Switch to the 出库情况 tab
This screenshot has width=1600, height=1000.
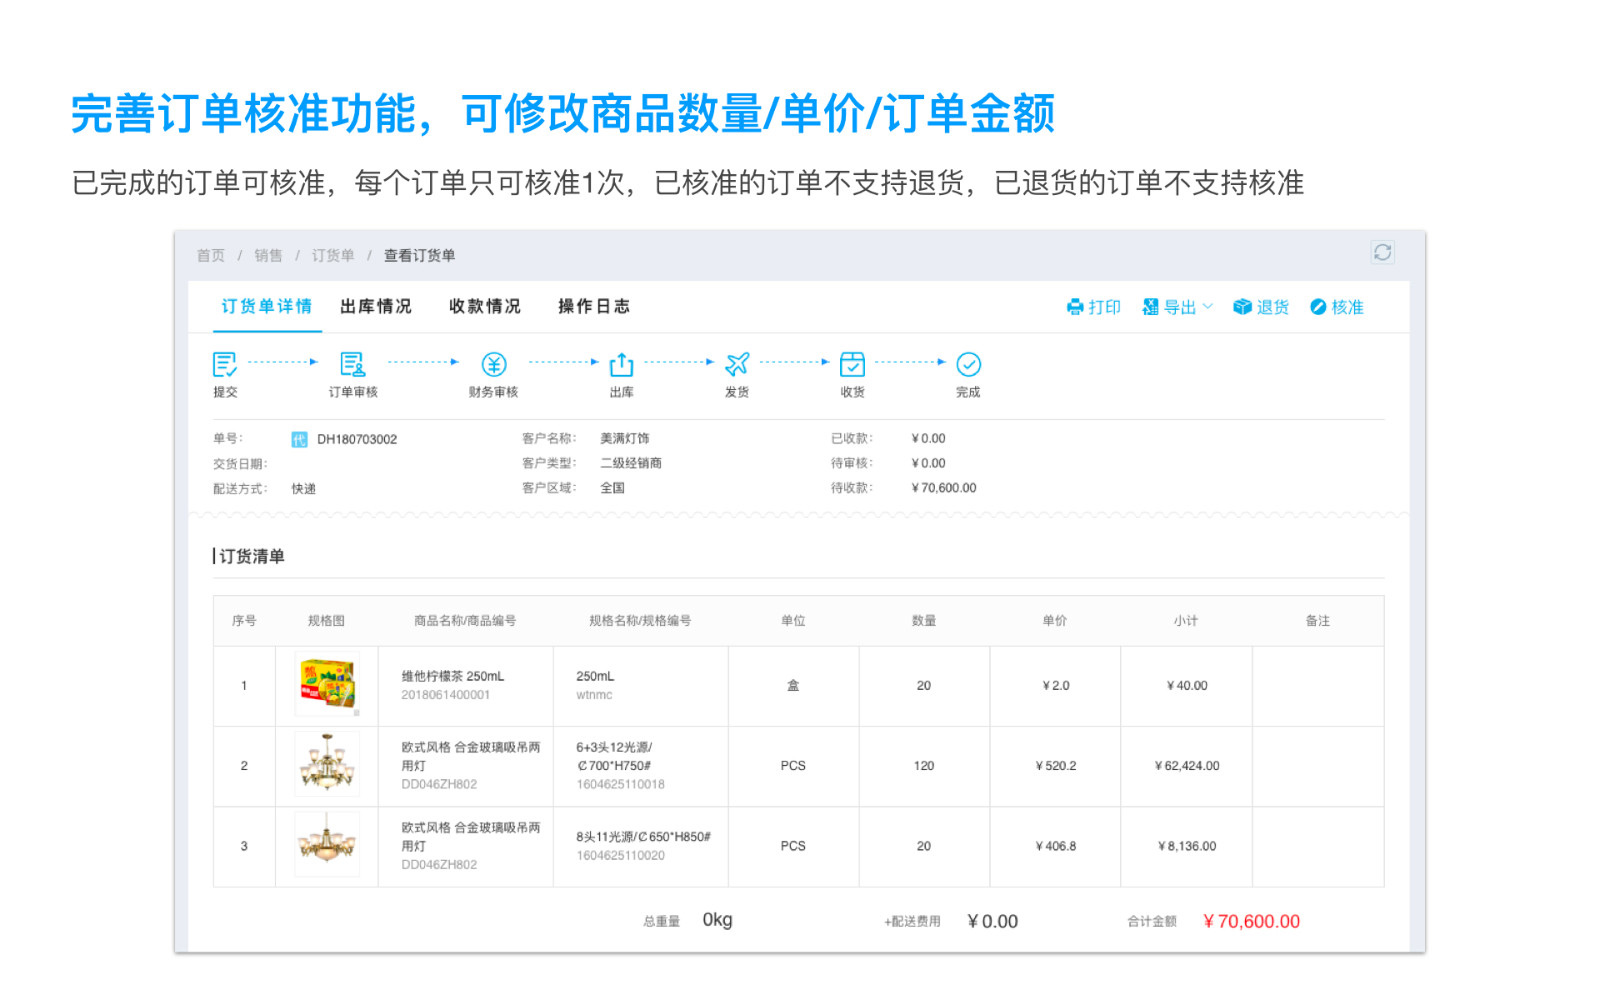click(376, 306)
